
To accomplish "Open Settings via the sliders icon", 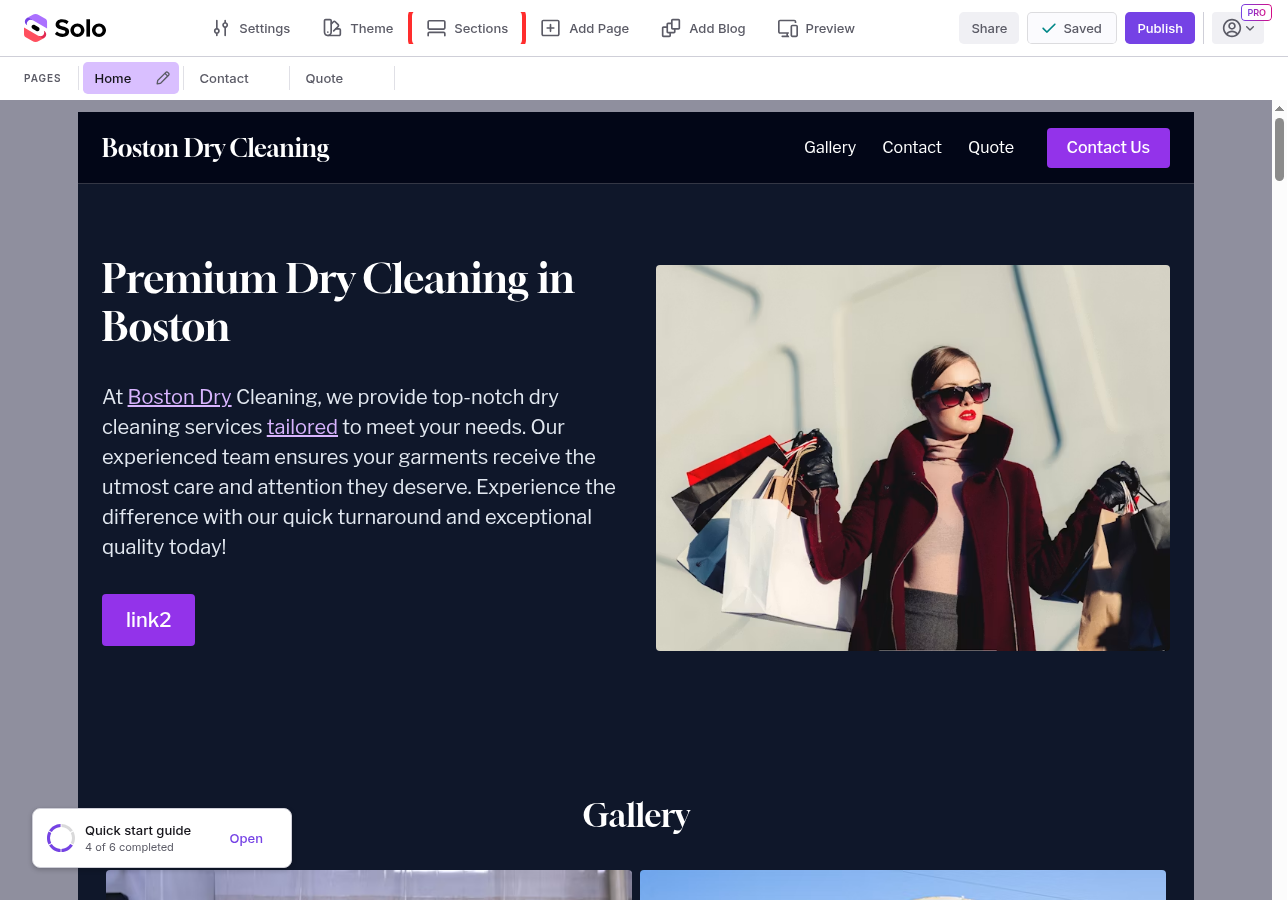I will (221, 28).
